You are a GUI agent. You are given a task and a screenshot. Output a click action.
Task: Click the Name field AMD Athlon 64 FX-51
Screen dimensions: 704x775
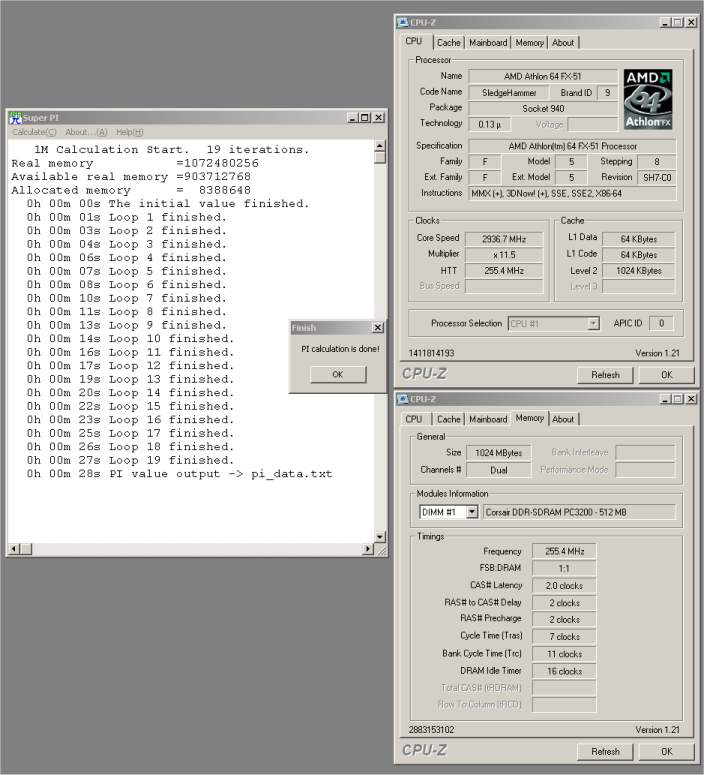(543, 77)
